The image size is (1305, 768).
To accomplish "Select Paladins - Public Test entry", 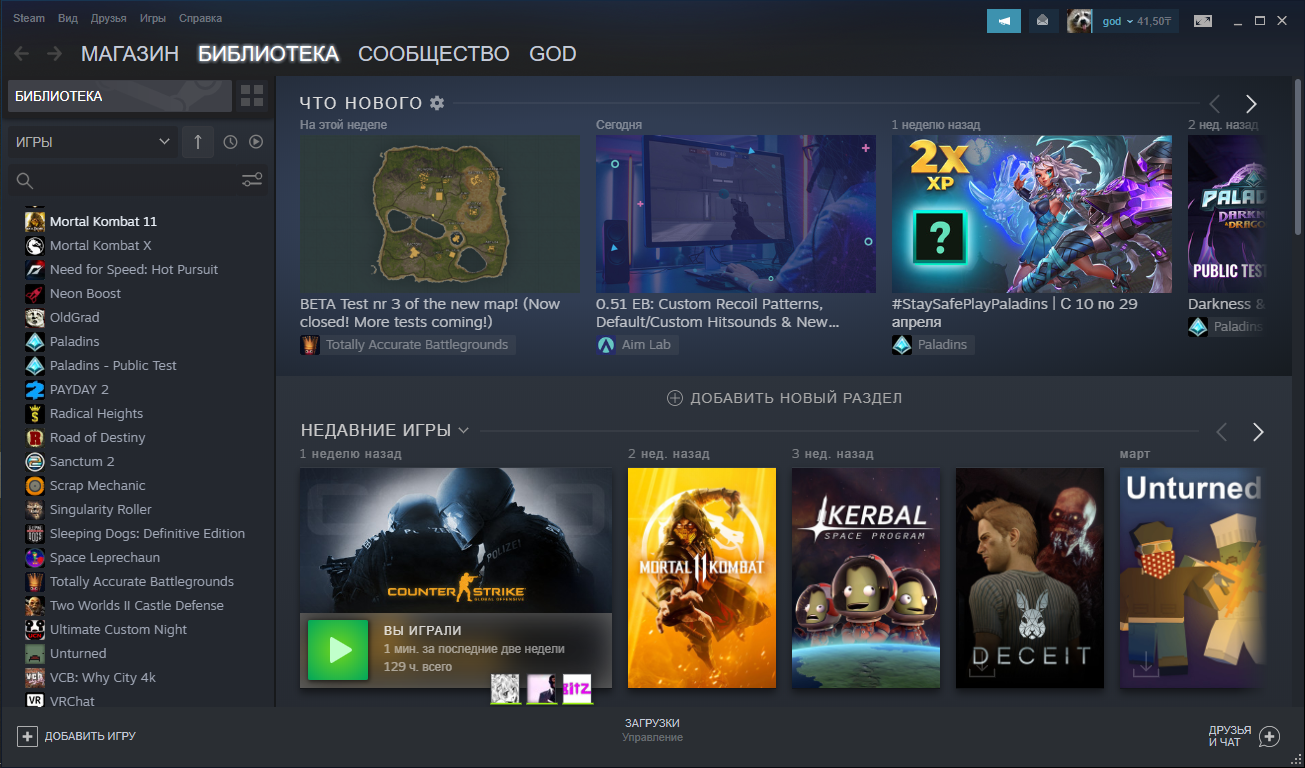I will (113, 365).
